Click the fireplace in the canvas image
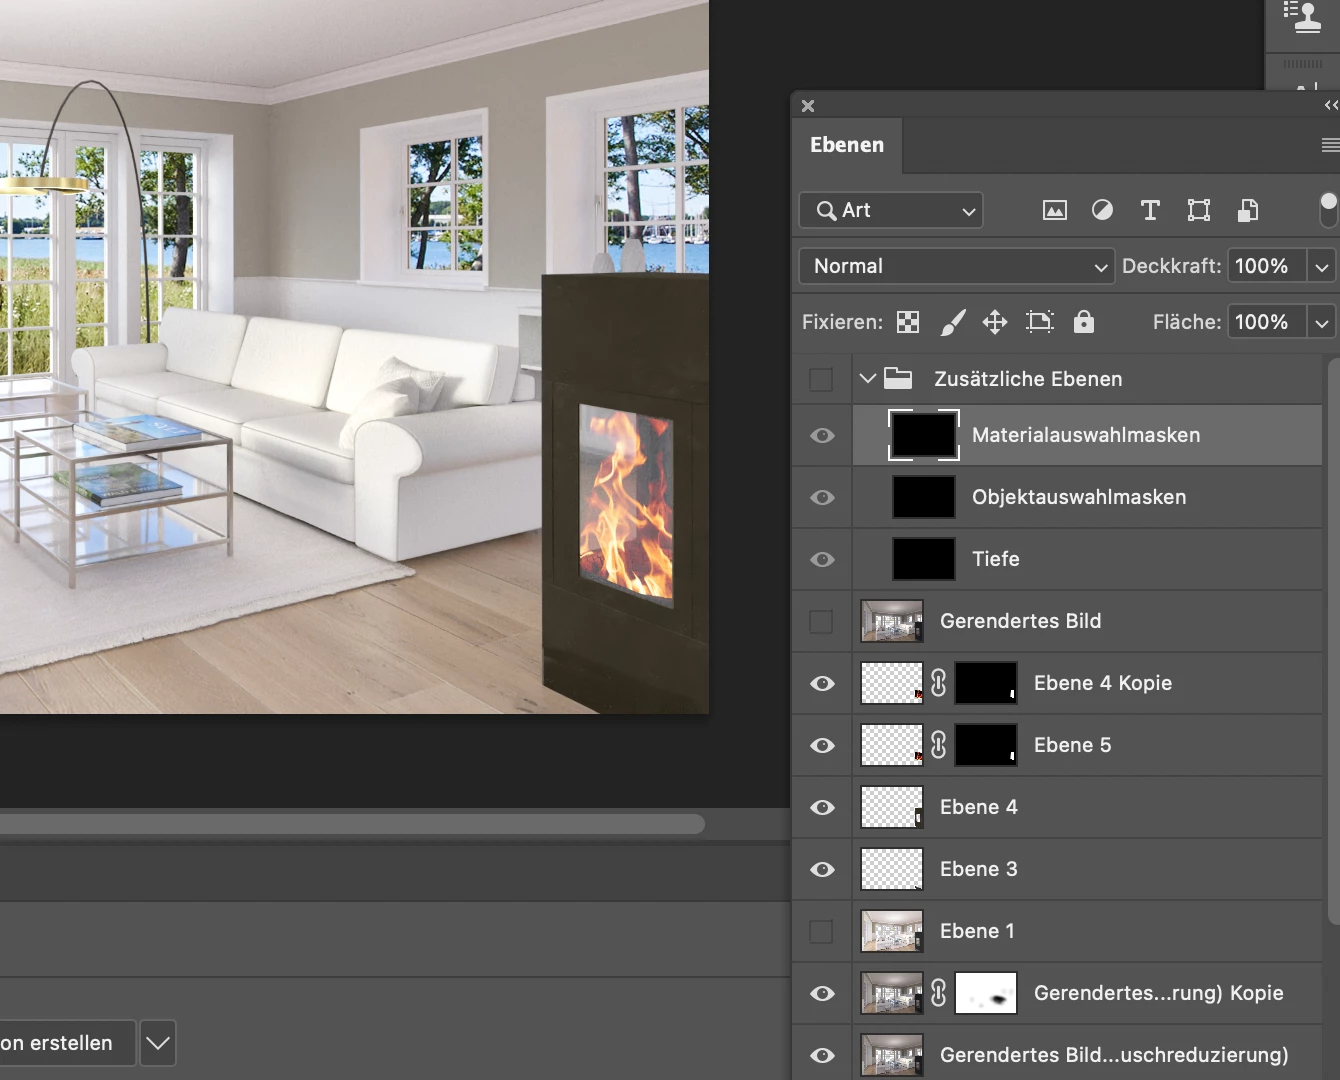1340x1080 pixels. point(626,493)
